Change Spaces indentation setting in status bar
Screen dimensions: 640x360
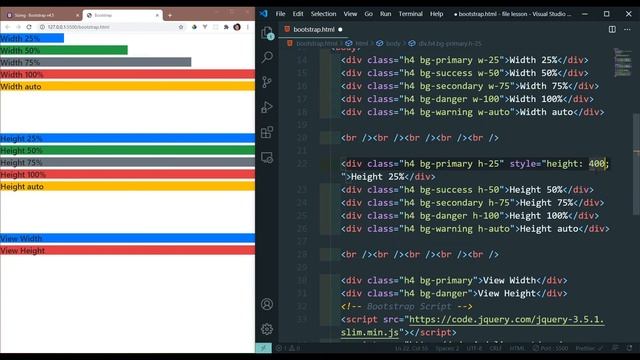point(447,348)
